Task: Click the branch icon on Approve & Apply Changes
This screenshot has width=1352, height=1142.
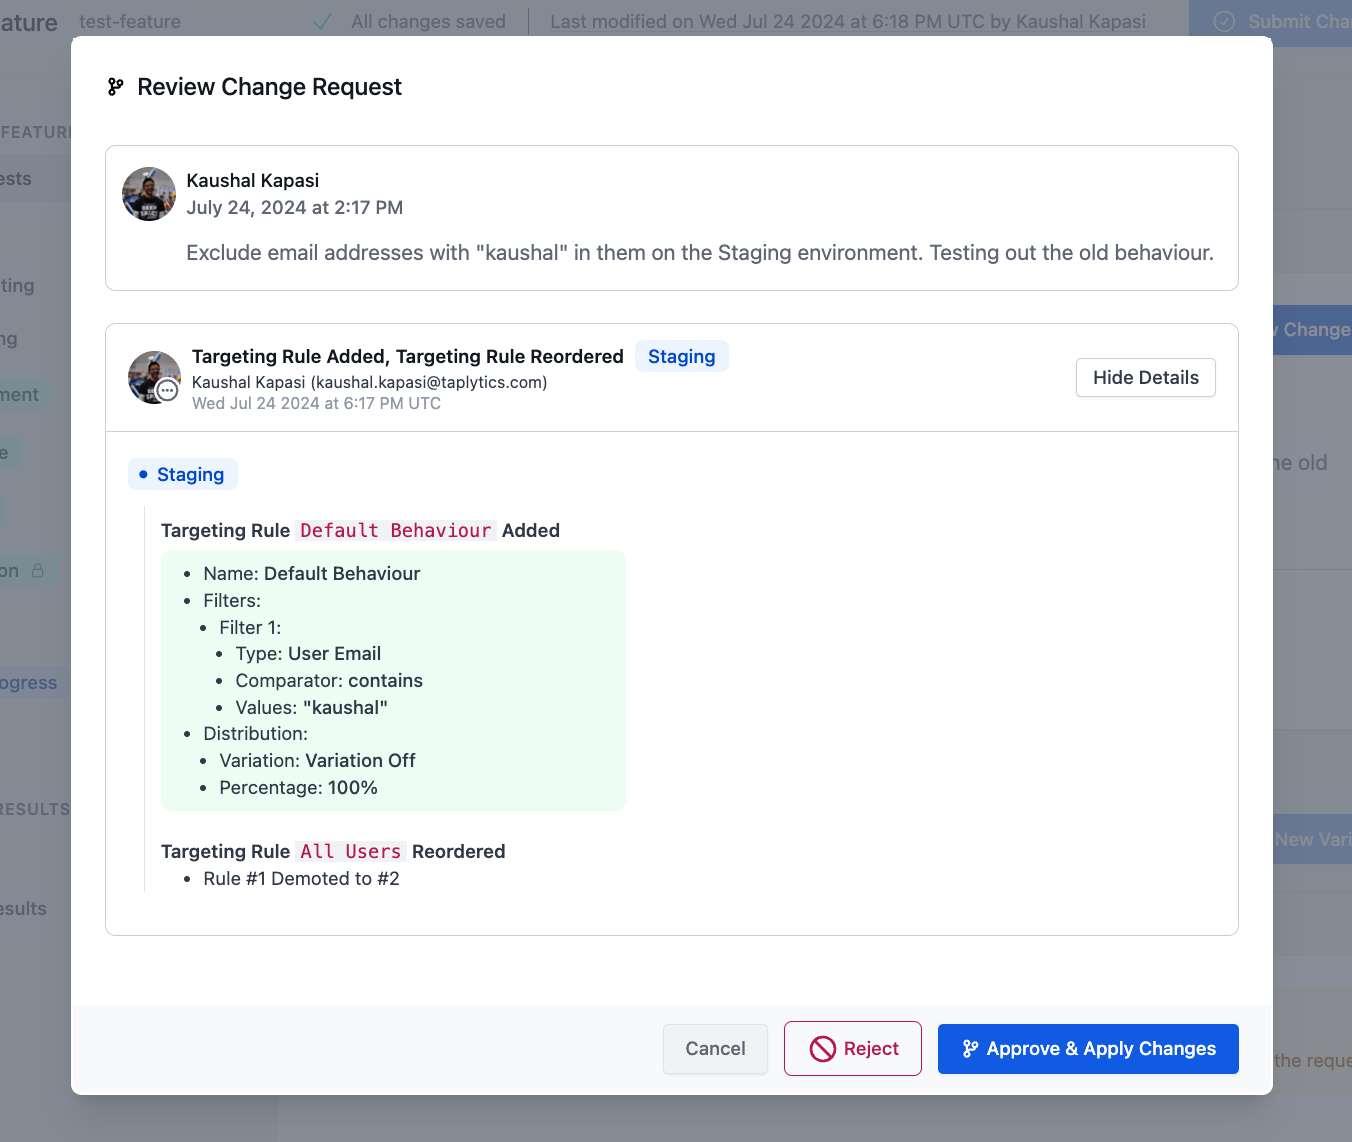Action: (969, 1048)
